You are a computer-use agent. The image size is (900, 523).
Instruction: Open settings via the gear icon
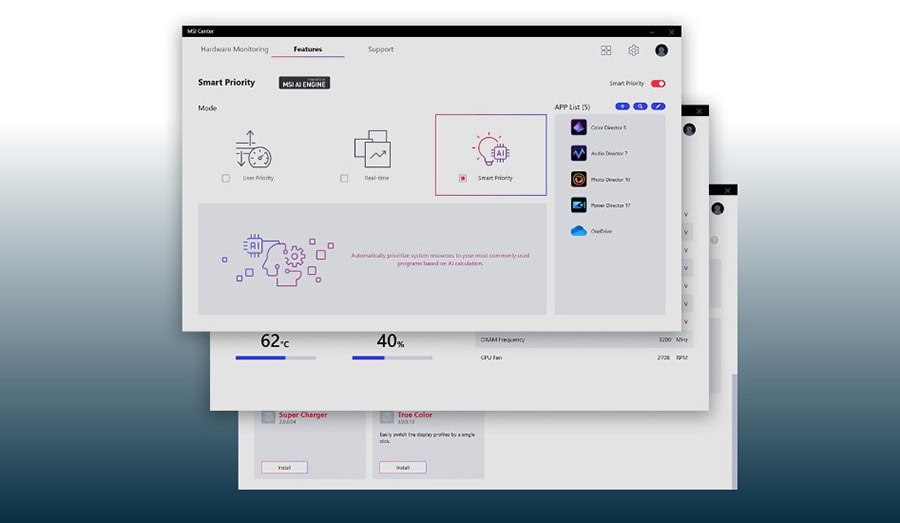pos(633,50)
